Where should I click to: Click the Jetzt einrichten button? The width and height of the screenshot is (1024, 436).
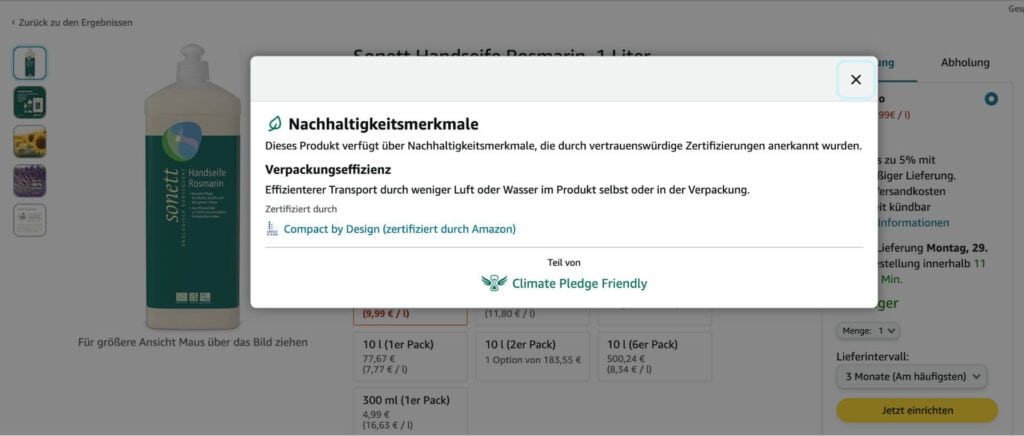pos(917,411)
